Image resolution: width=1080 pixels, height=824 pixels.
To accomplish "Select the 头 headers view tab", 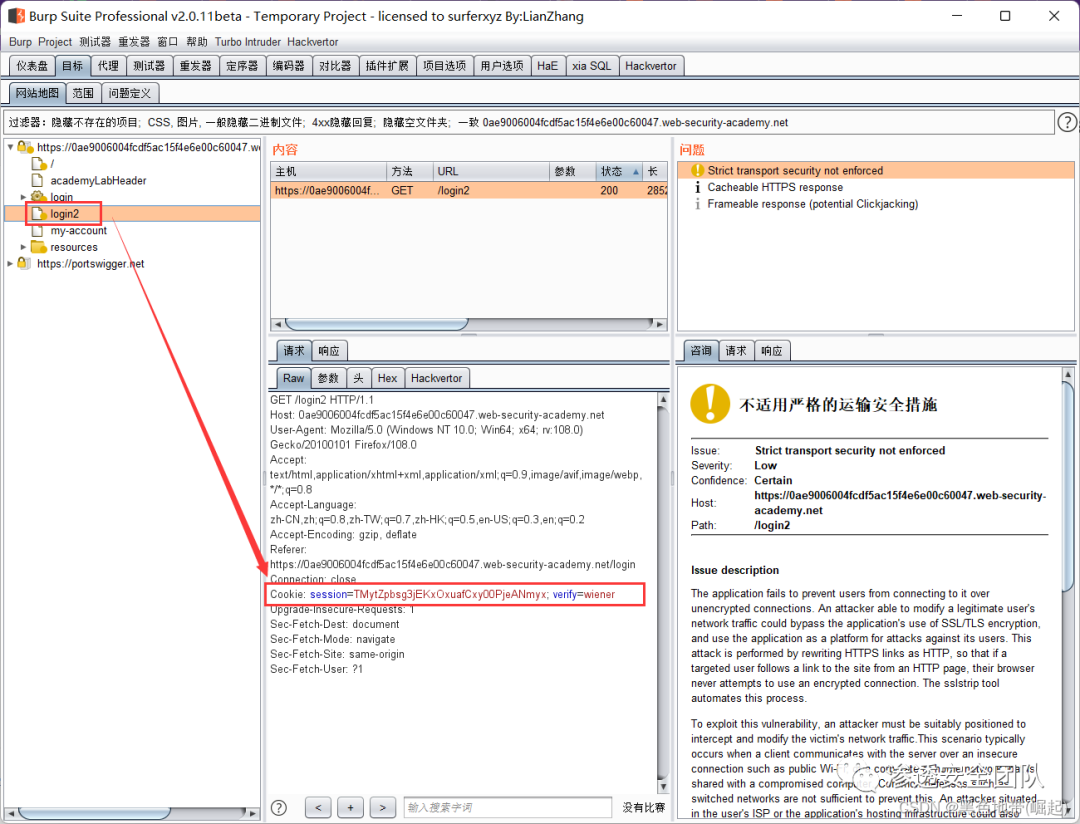I will pyautogui.click(x=358, y=378).
